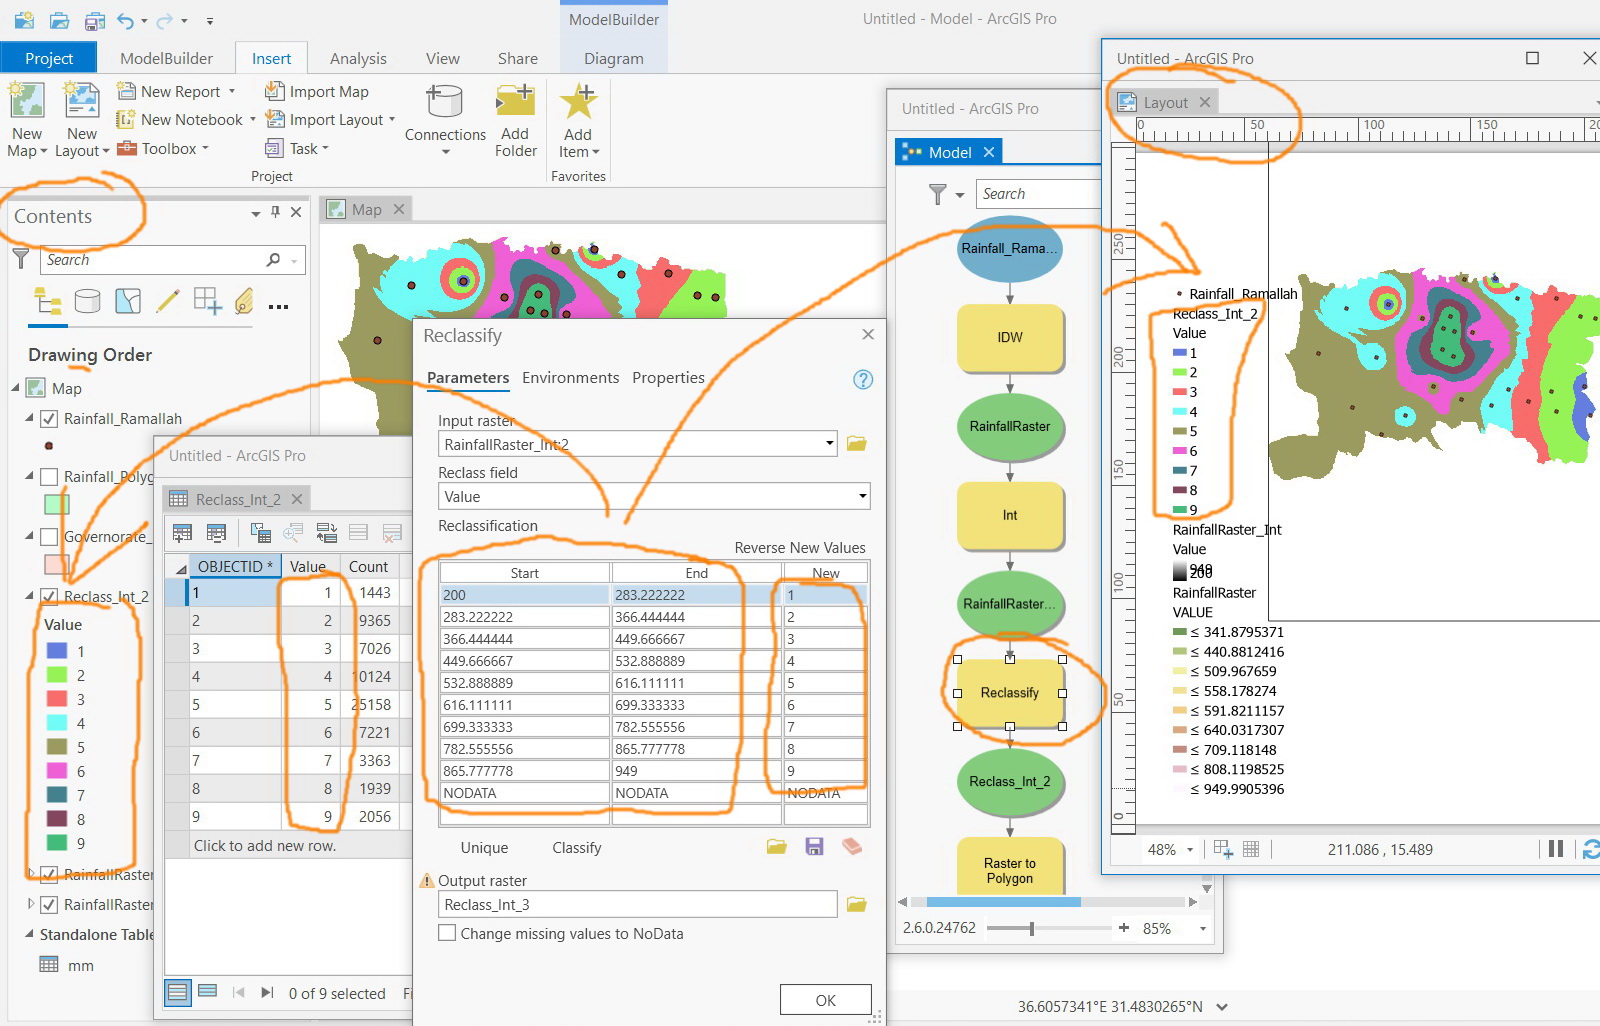The height and width of the screenshot is (1026, 1600).
Task: Open the Layout zoom 48% dropdown
Action: [1190, 850]
